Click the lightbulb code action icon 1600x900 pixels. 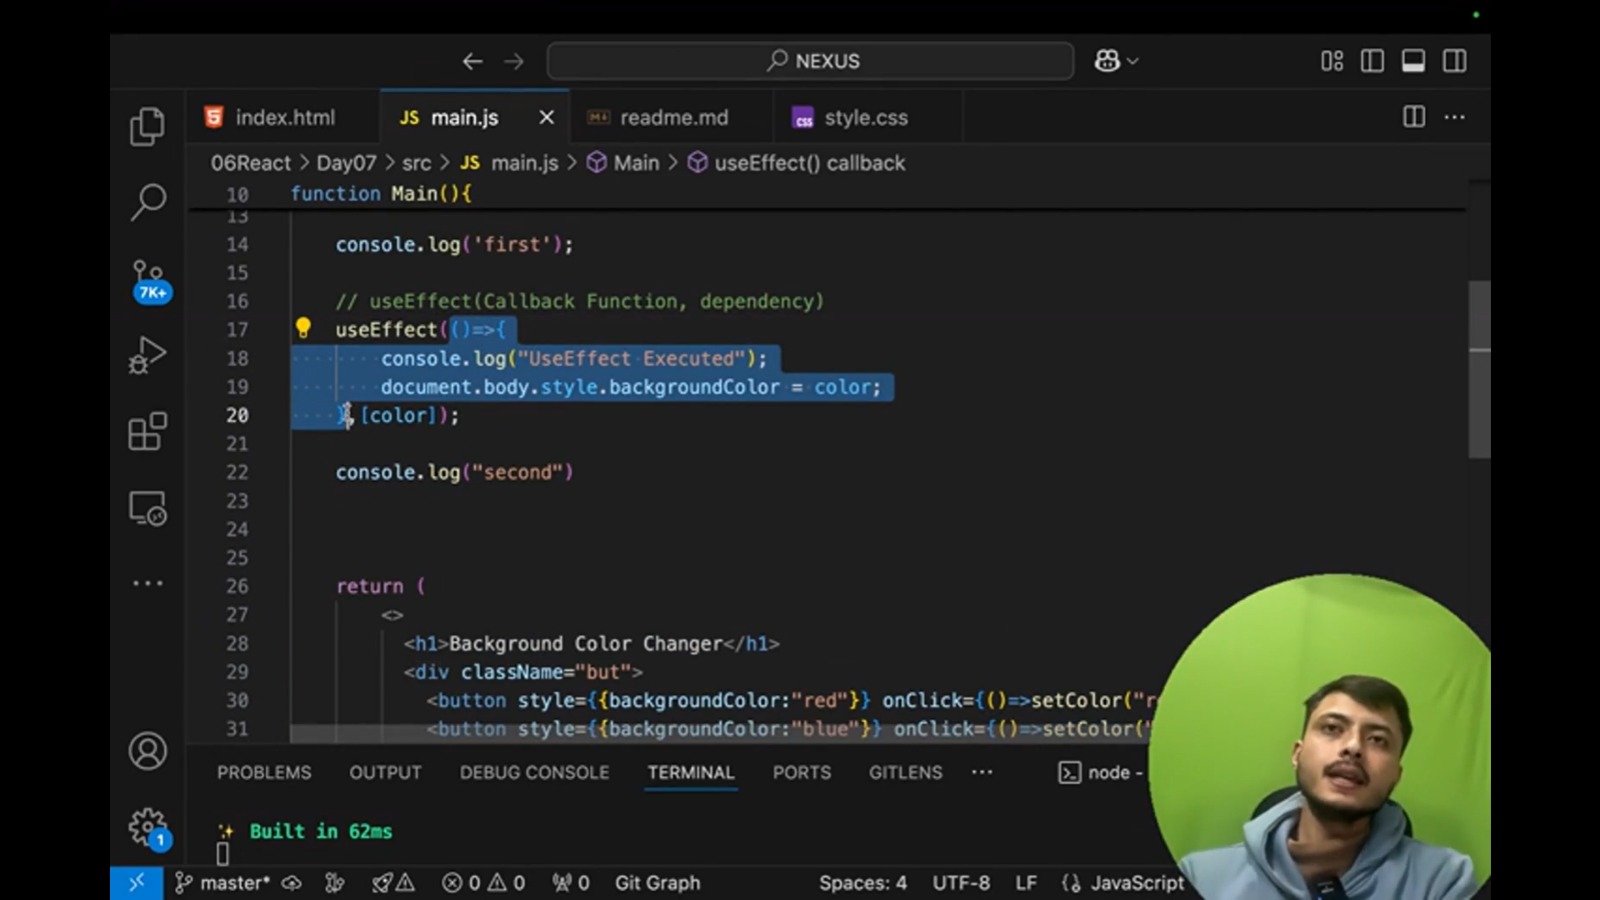pyautogui.click(x=303, y=328)
